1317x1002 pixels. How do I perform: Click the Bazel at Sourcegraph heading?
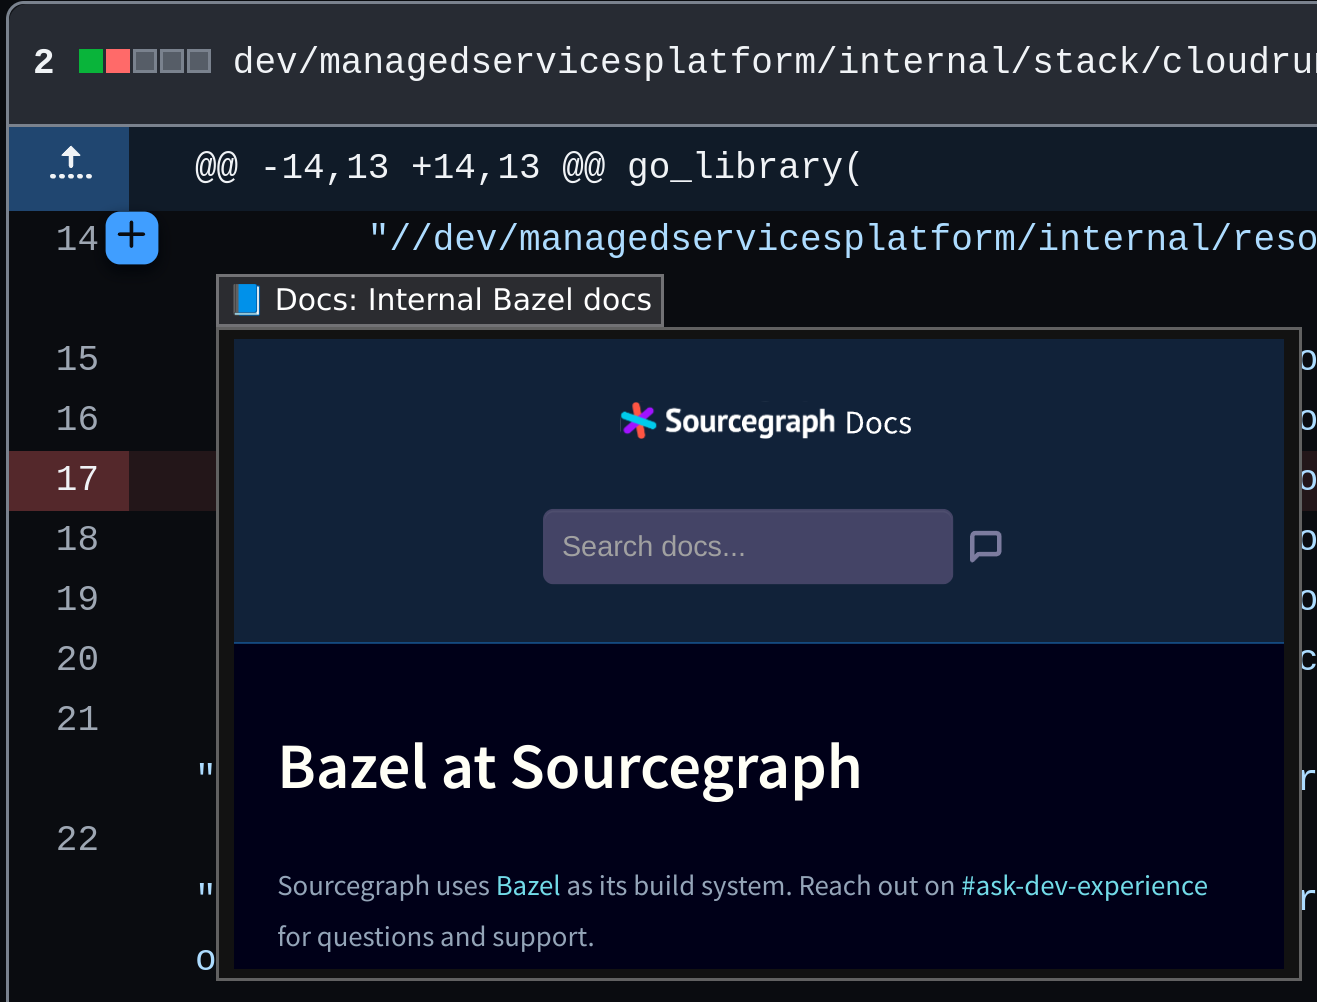(569, 768)
